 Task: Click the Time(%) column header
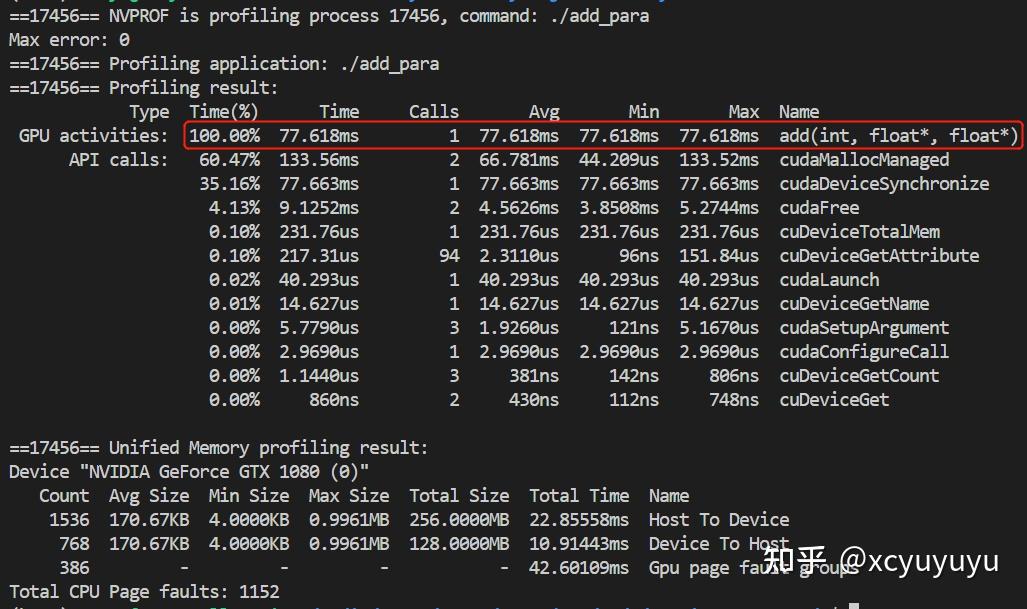[x=224, y=112]
